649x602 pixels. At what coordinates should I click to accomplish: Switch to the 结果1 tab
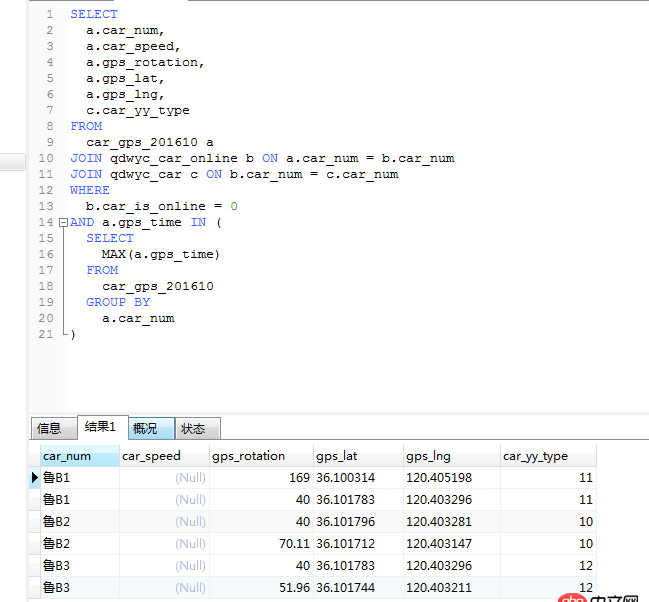click(103, 427)
